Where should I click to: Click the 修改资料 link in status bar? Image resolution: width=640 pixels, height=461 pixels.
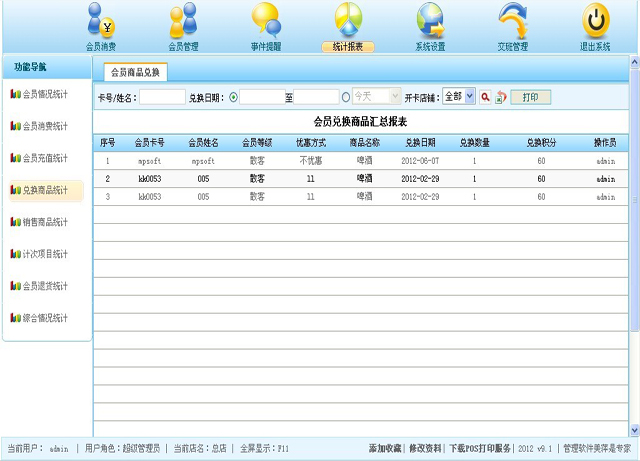coord(424,449)
